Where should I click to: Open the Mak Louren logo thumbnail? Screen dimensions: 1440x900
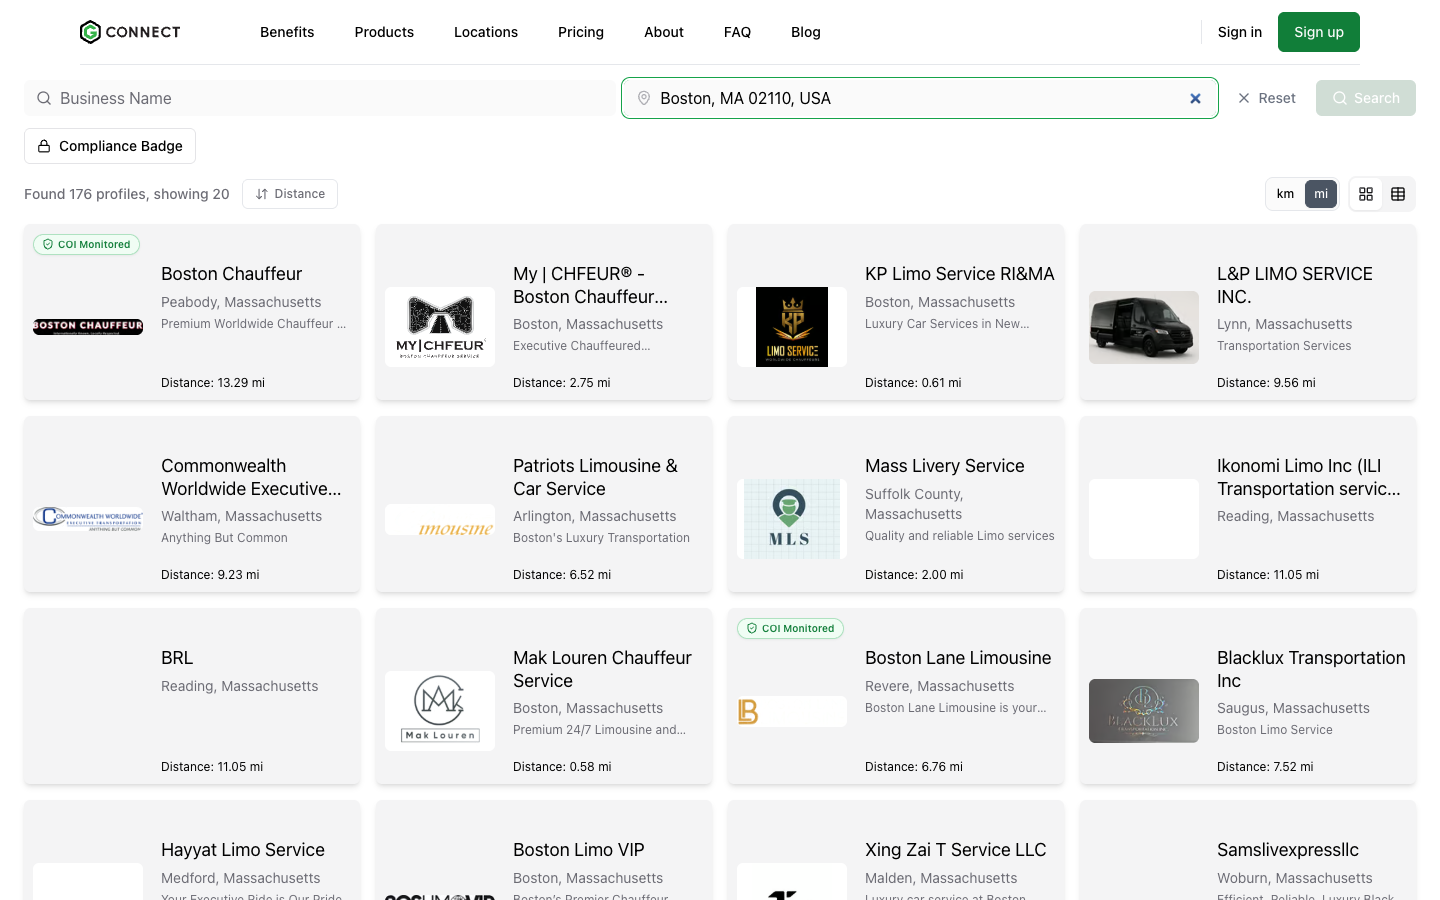(440, 710)
